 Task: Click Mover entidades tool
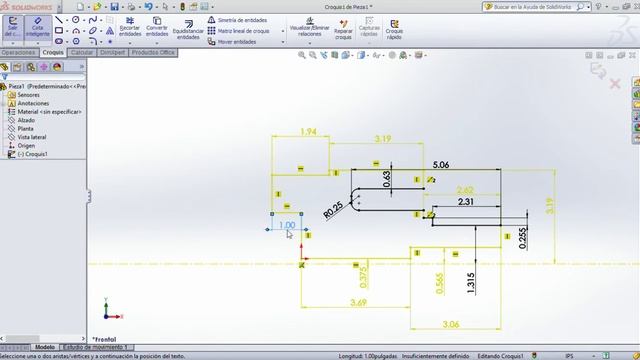[x=232, y=42]
